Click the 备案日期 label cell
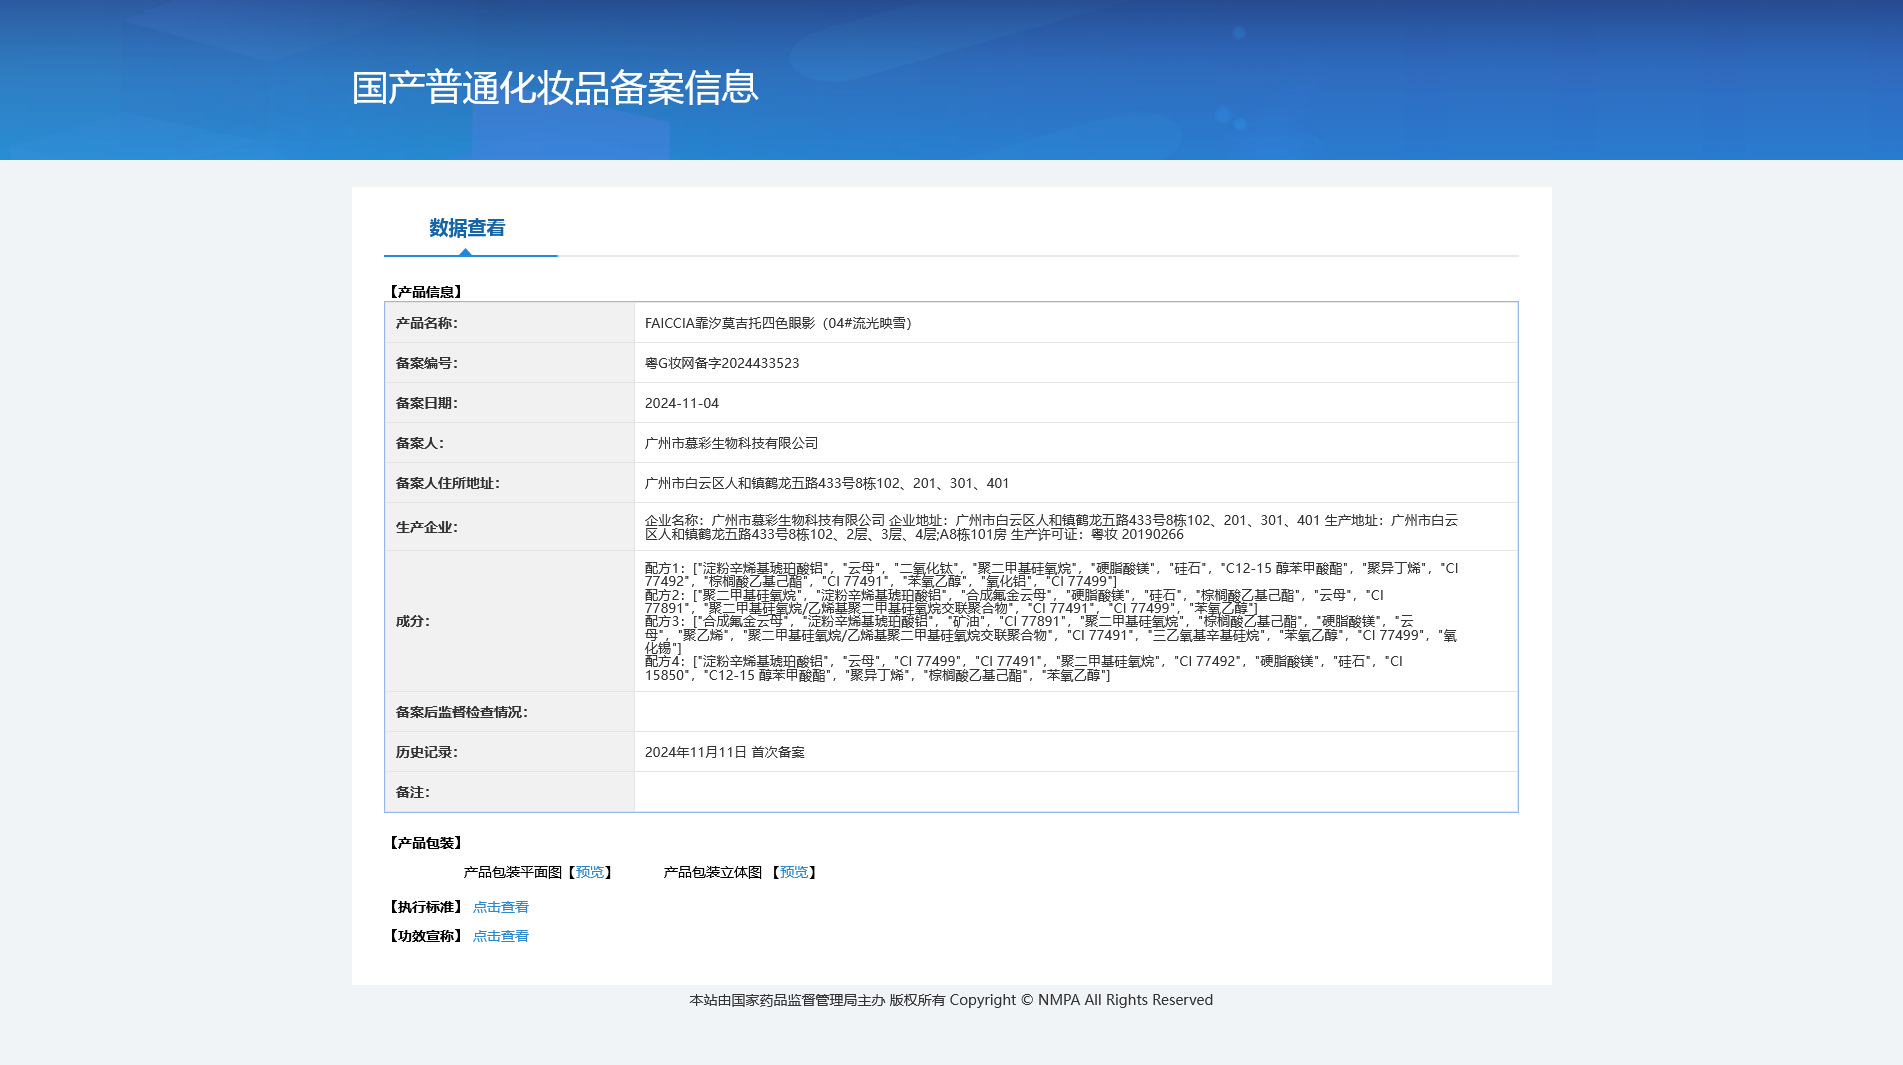1903x1065 pixels. [x=510, y=403]
